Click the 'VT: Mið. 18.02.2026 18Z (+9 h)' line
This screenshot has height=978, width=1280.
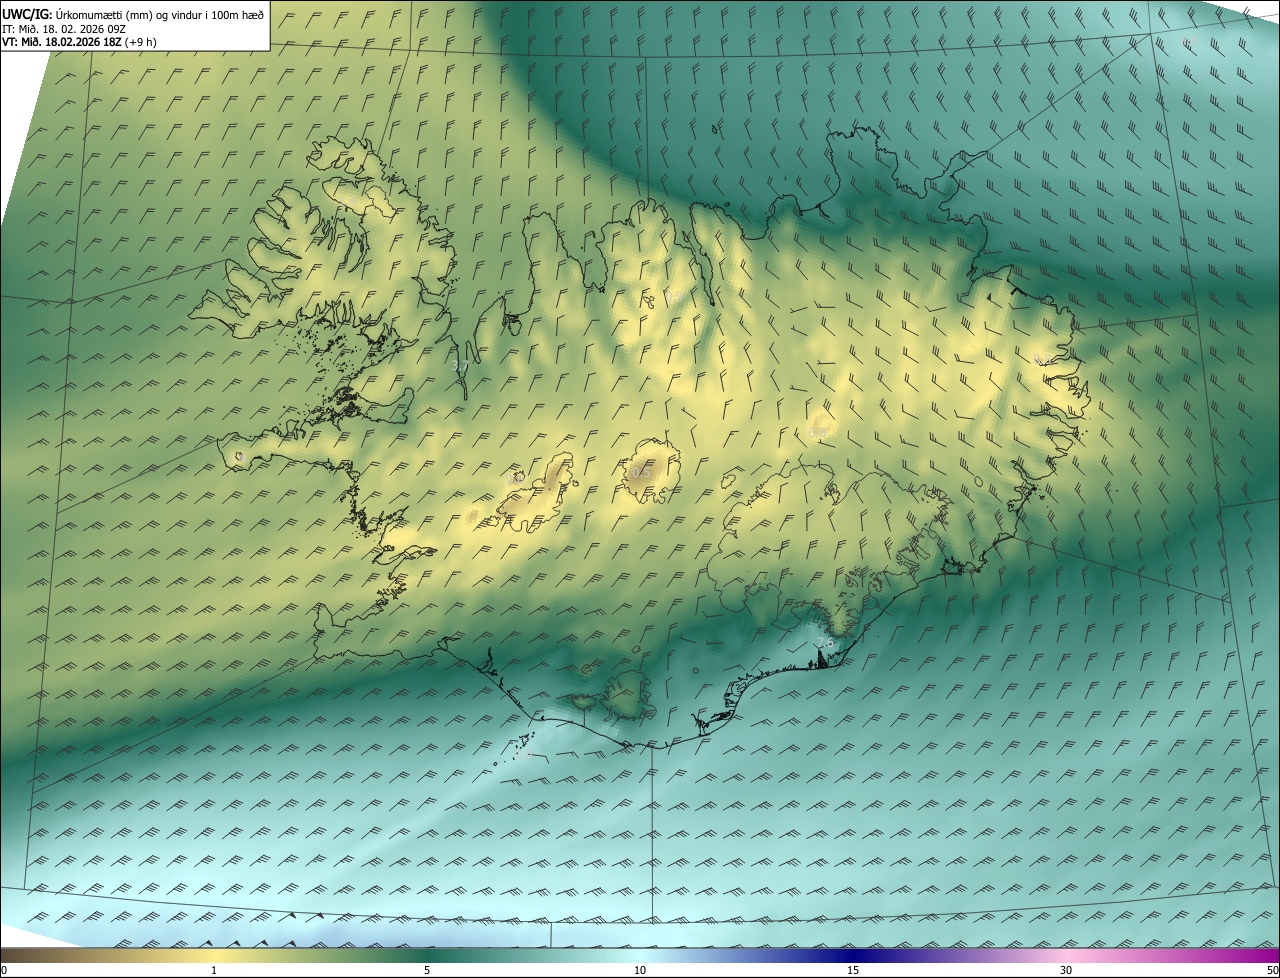(79, 42)
